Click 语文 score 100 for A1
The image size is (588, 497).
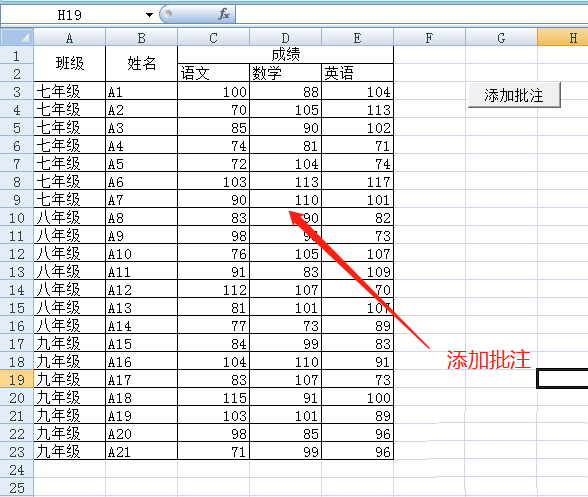[x=213, y=92]
